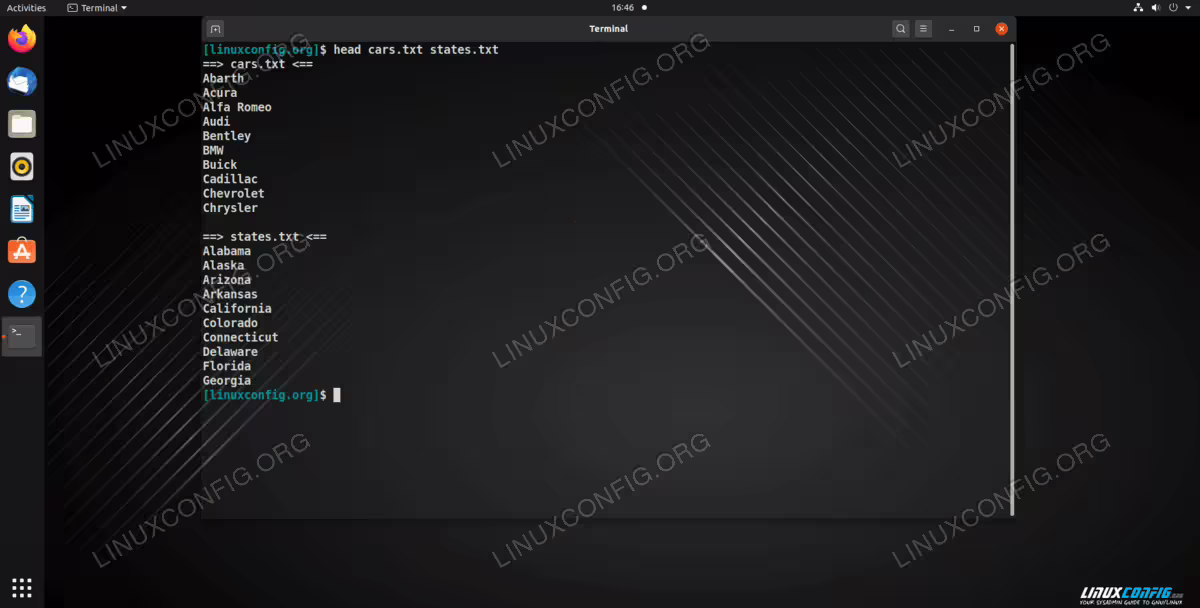The image size is (1200, 608).
Task: Open the Activities overview
Action: coord(26,7)
